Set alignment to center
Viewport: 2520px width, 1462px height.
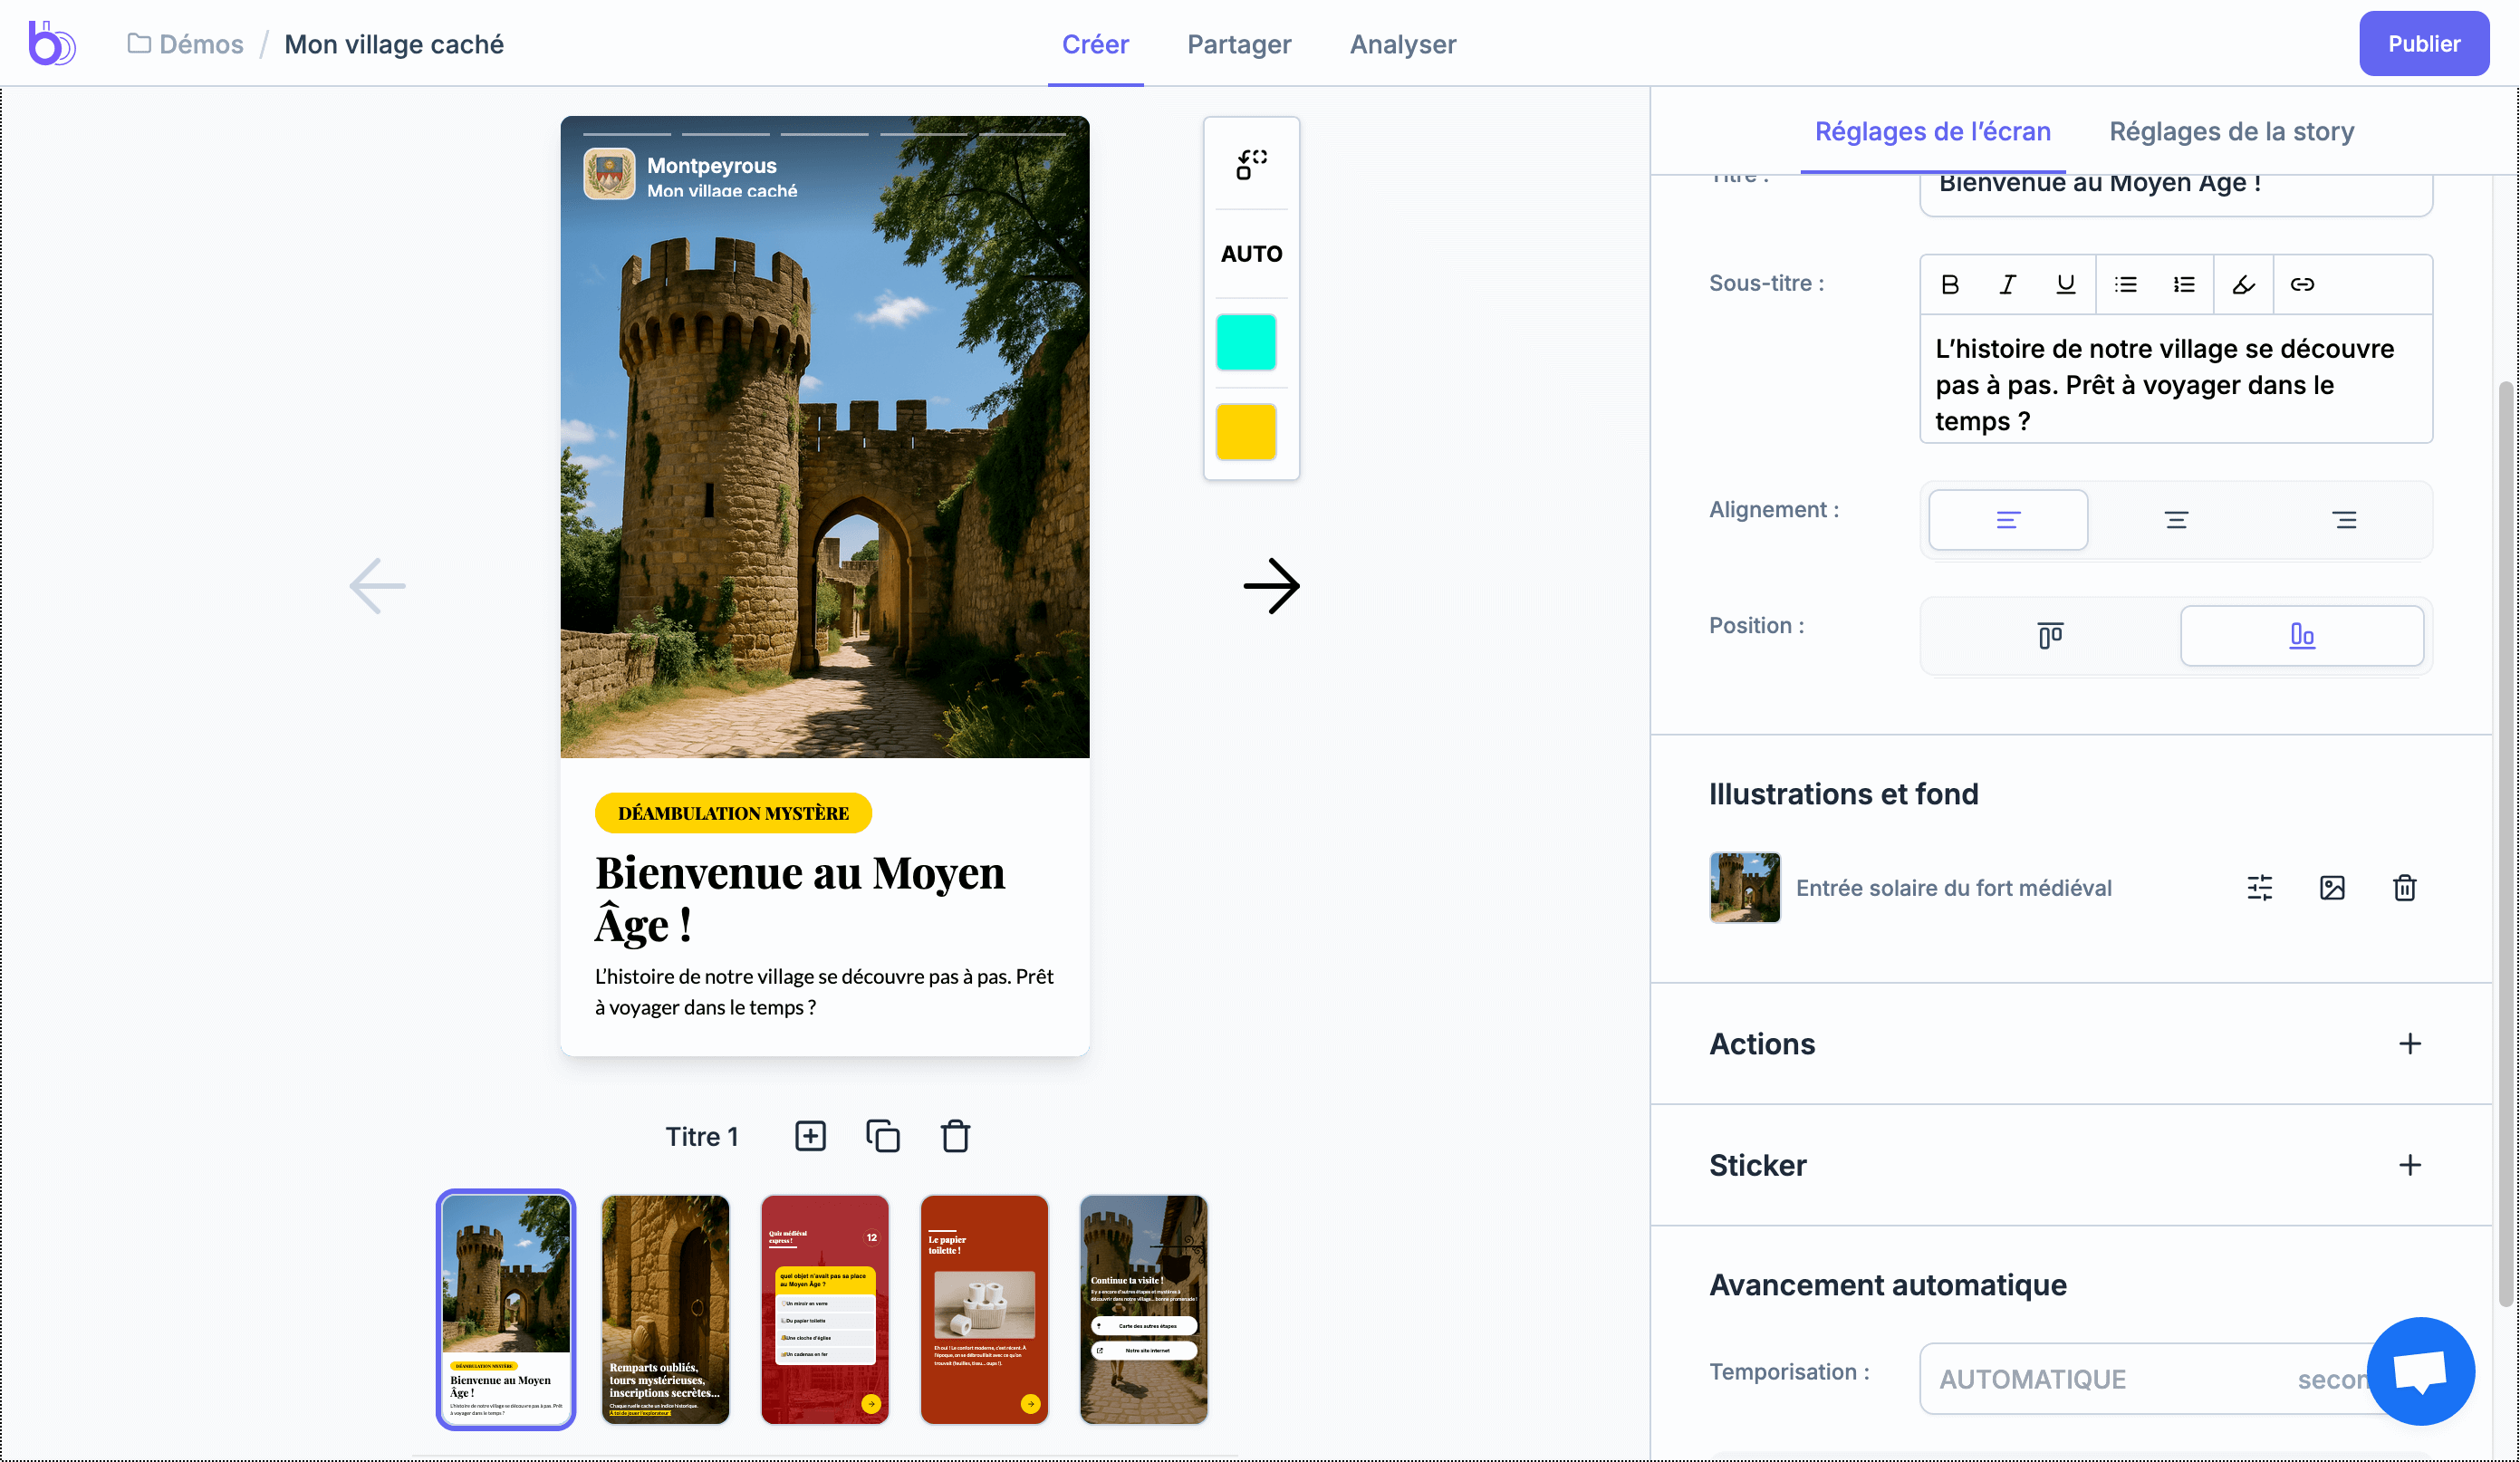(x=2176, y=520)
